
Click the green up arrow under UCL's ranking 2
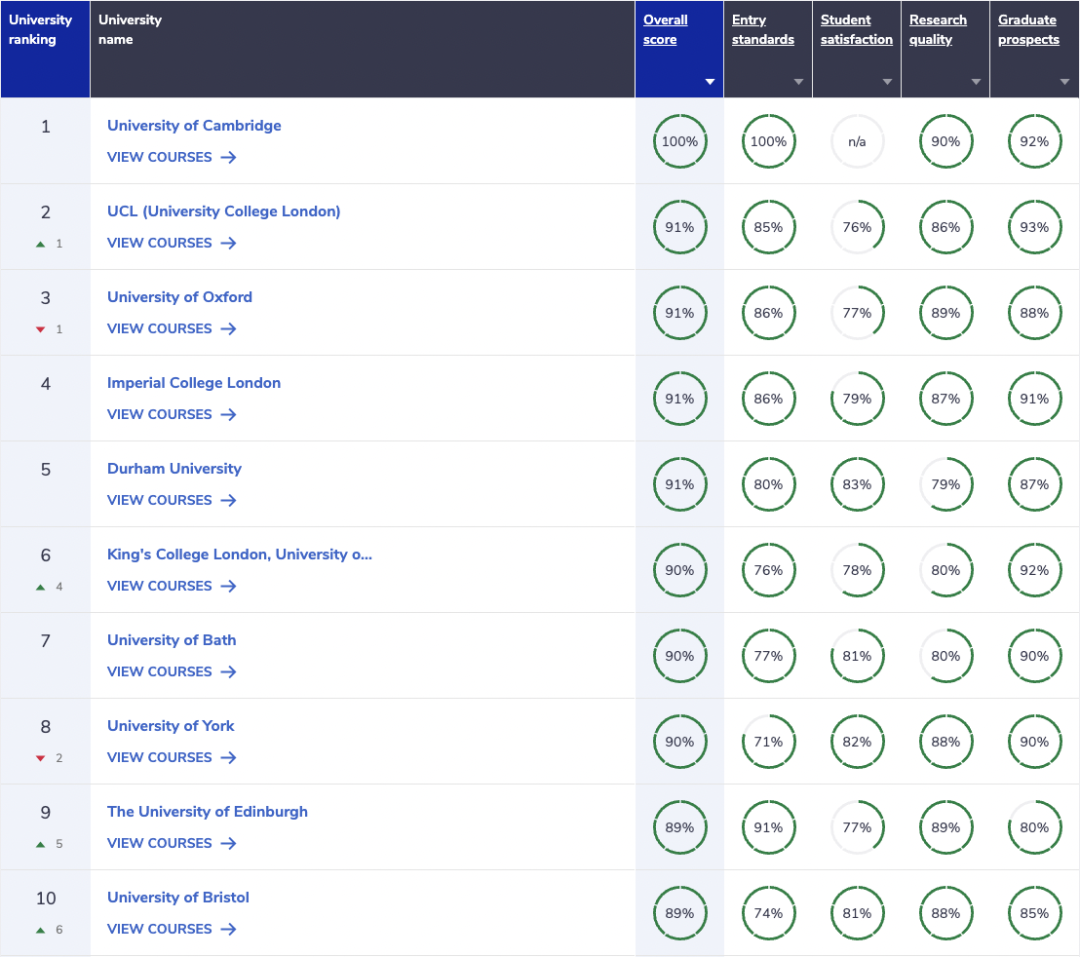41,244
